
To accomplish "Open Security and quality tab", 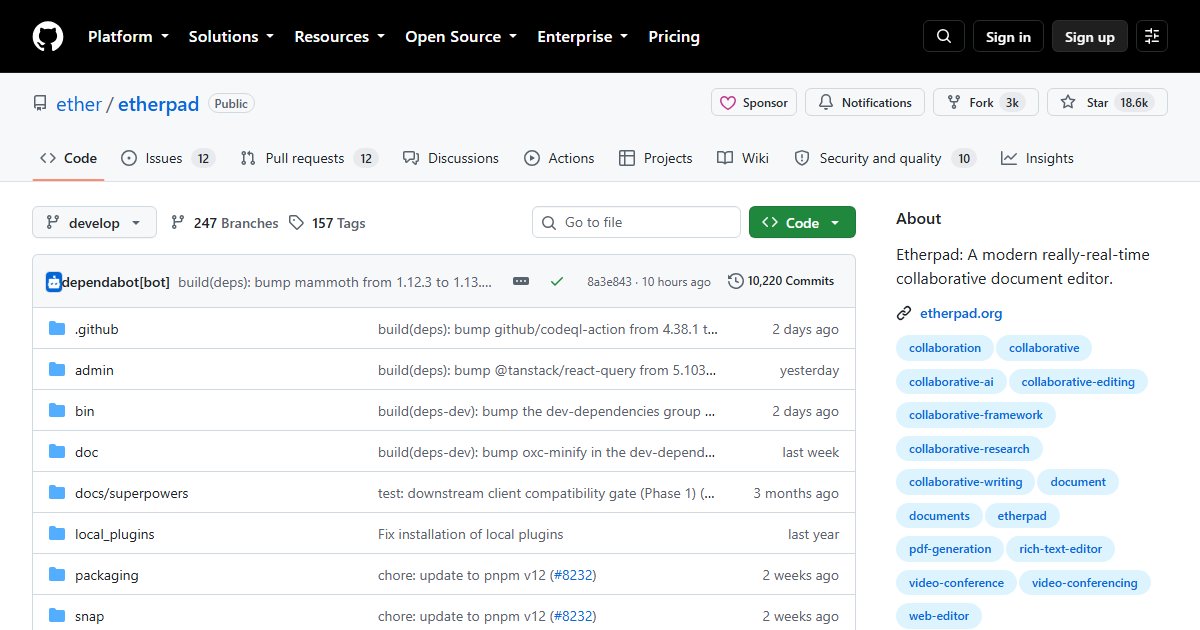I will 885,158.
